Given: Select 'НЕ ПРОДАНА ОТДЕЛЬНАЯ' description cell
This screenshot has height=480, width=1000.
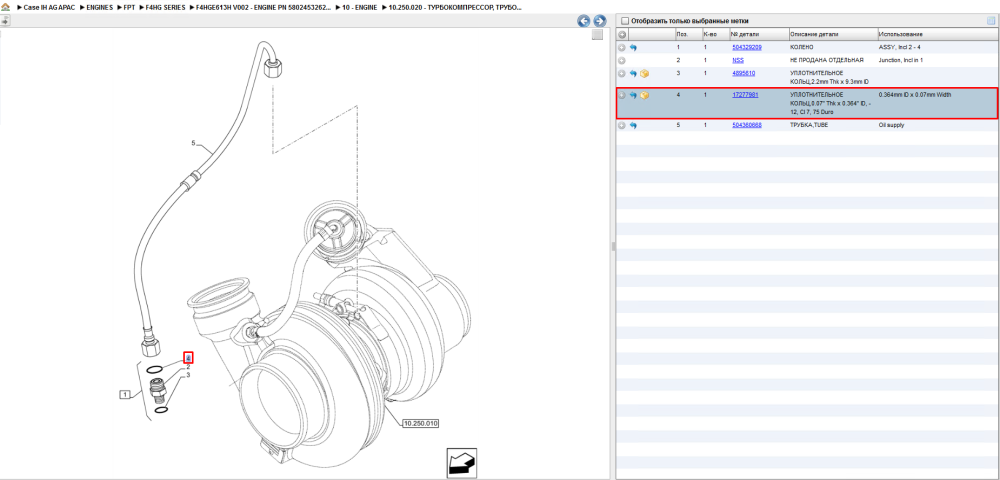Looking at the screenshot, I should 827,60.
